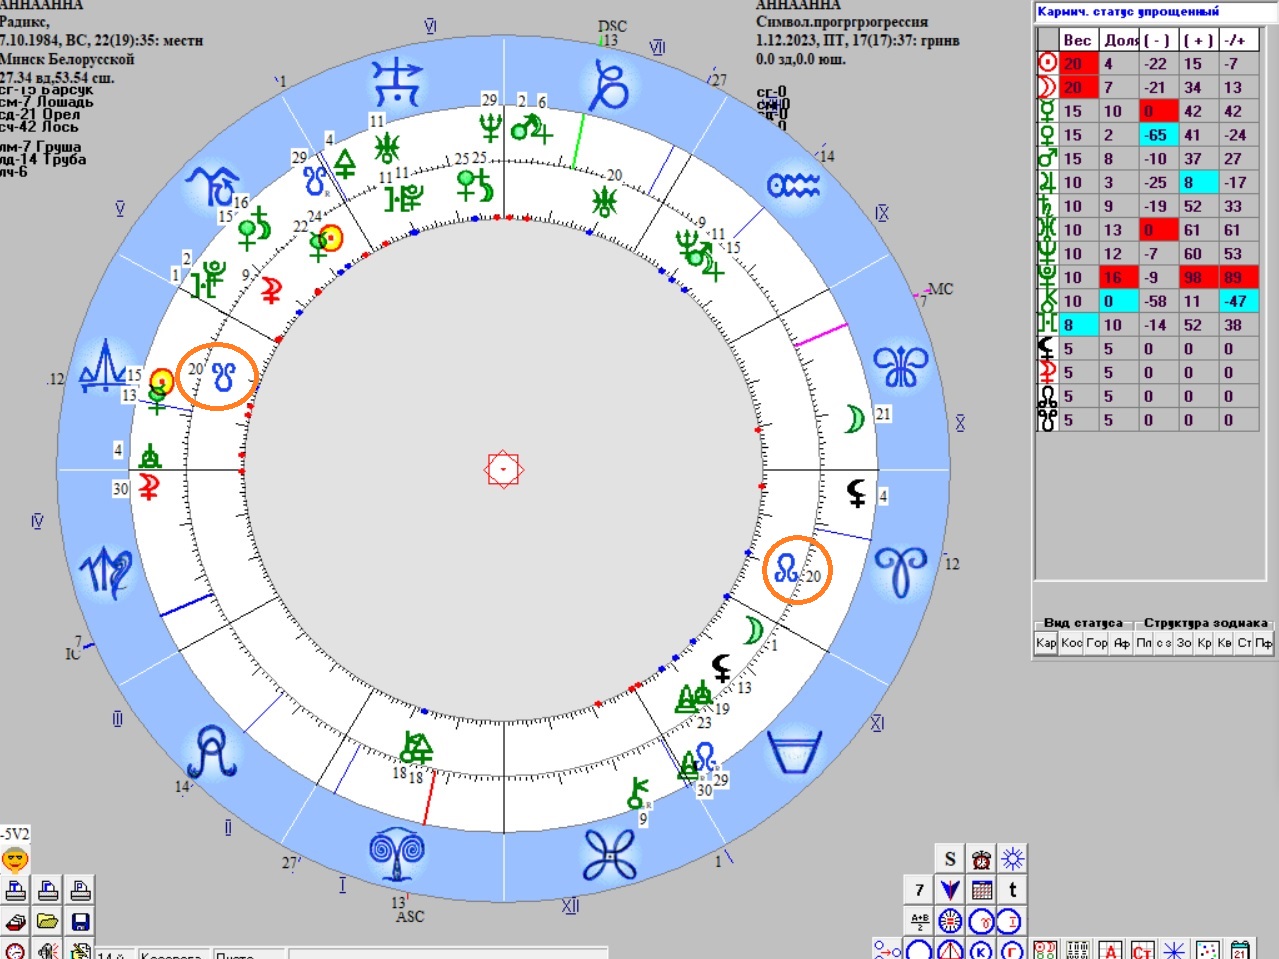This screenshot has height=959, width=1279.
Task: Click the circle icon with red rays
Action: coord(950,920)
